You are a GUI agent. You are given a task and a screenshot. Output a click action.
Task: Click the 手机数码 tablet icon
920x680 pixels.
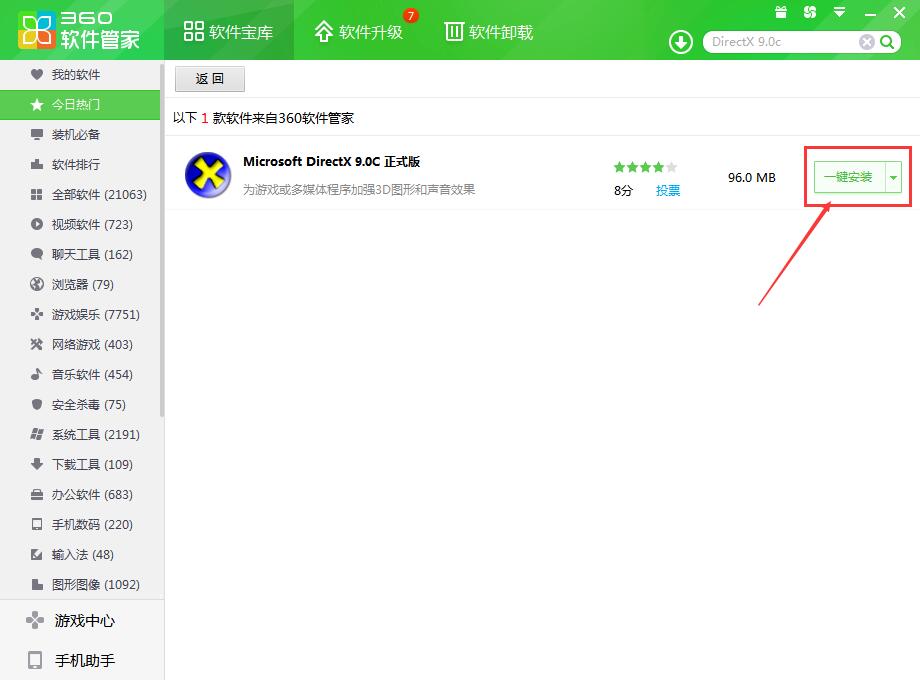[x=37, y=525]
